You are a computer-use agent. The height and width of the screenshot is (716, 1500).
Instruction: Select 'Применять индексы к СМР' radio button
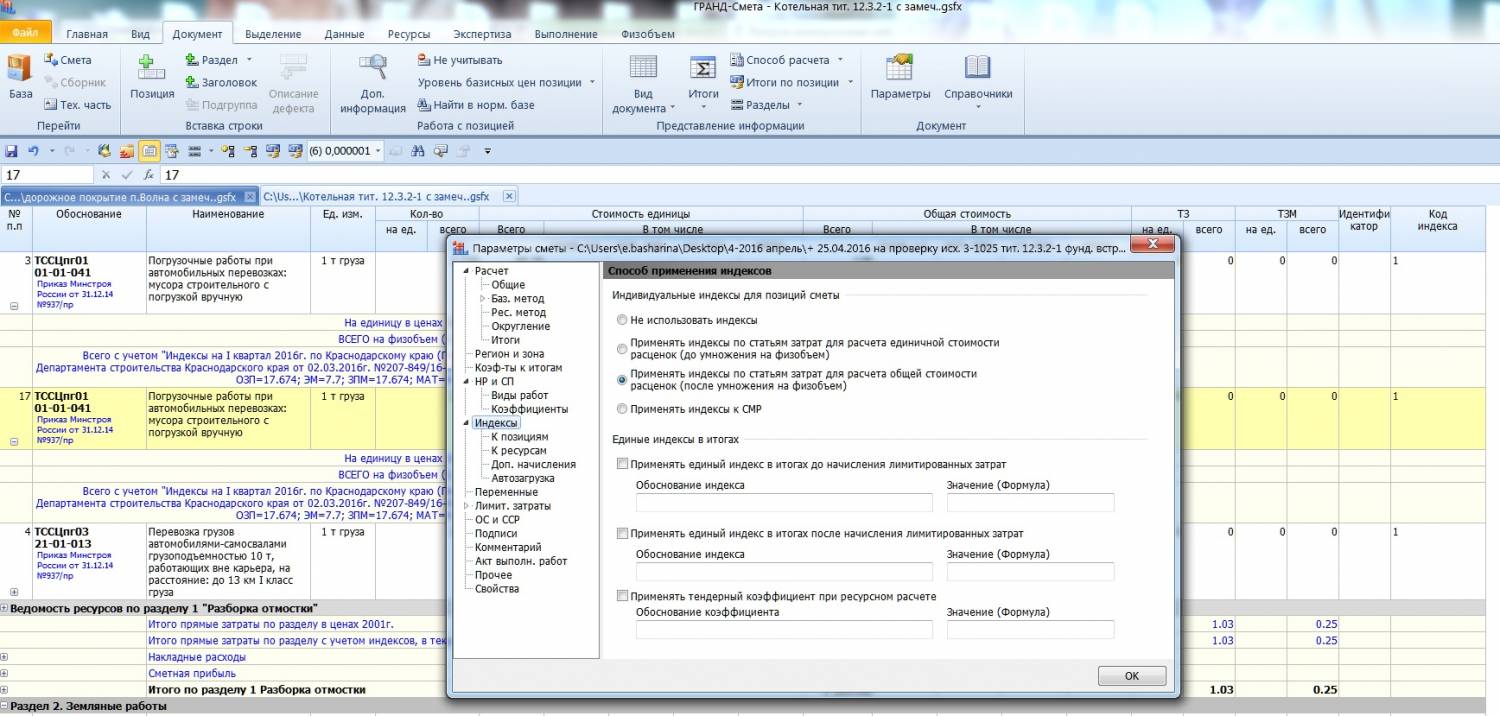[623, 408]
